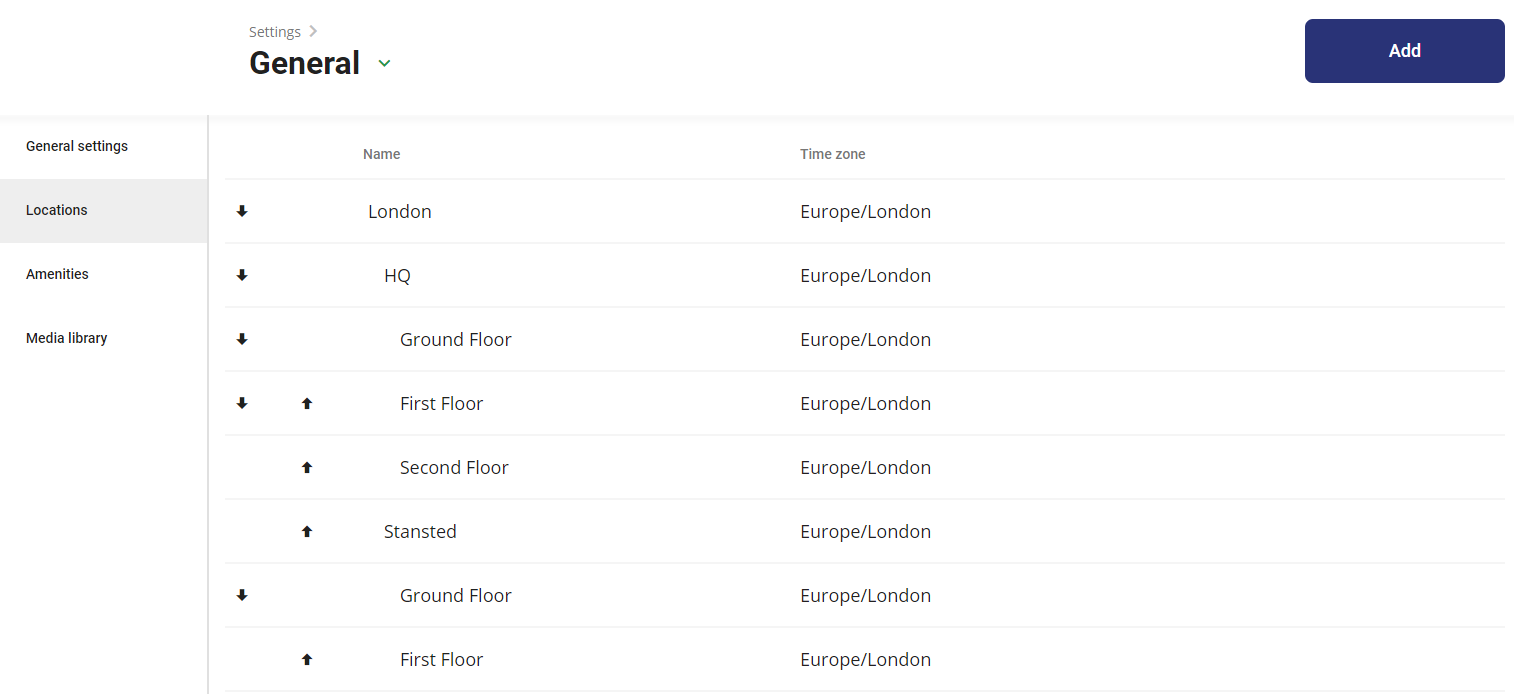Open the HQ location entry
The image size is (1514, 694).
click(x=397, y=275)
